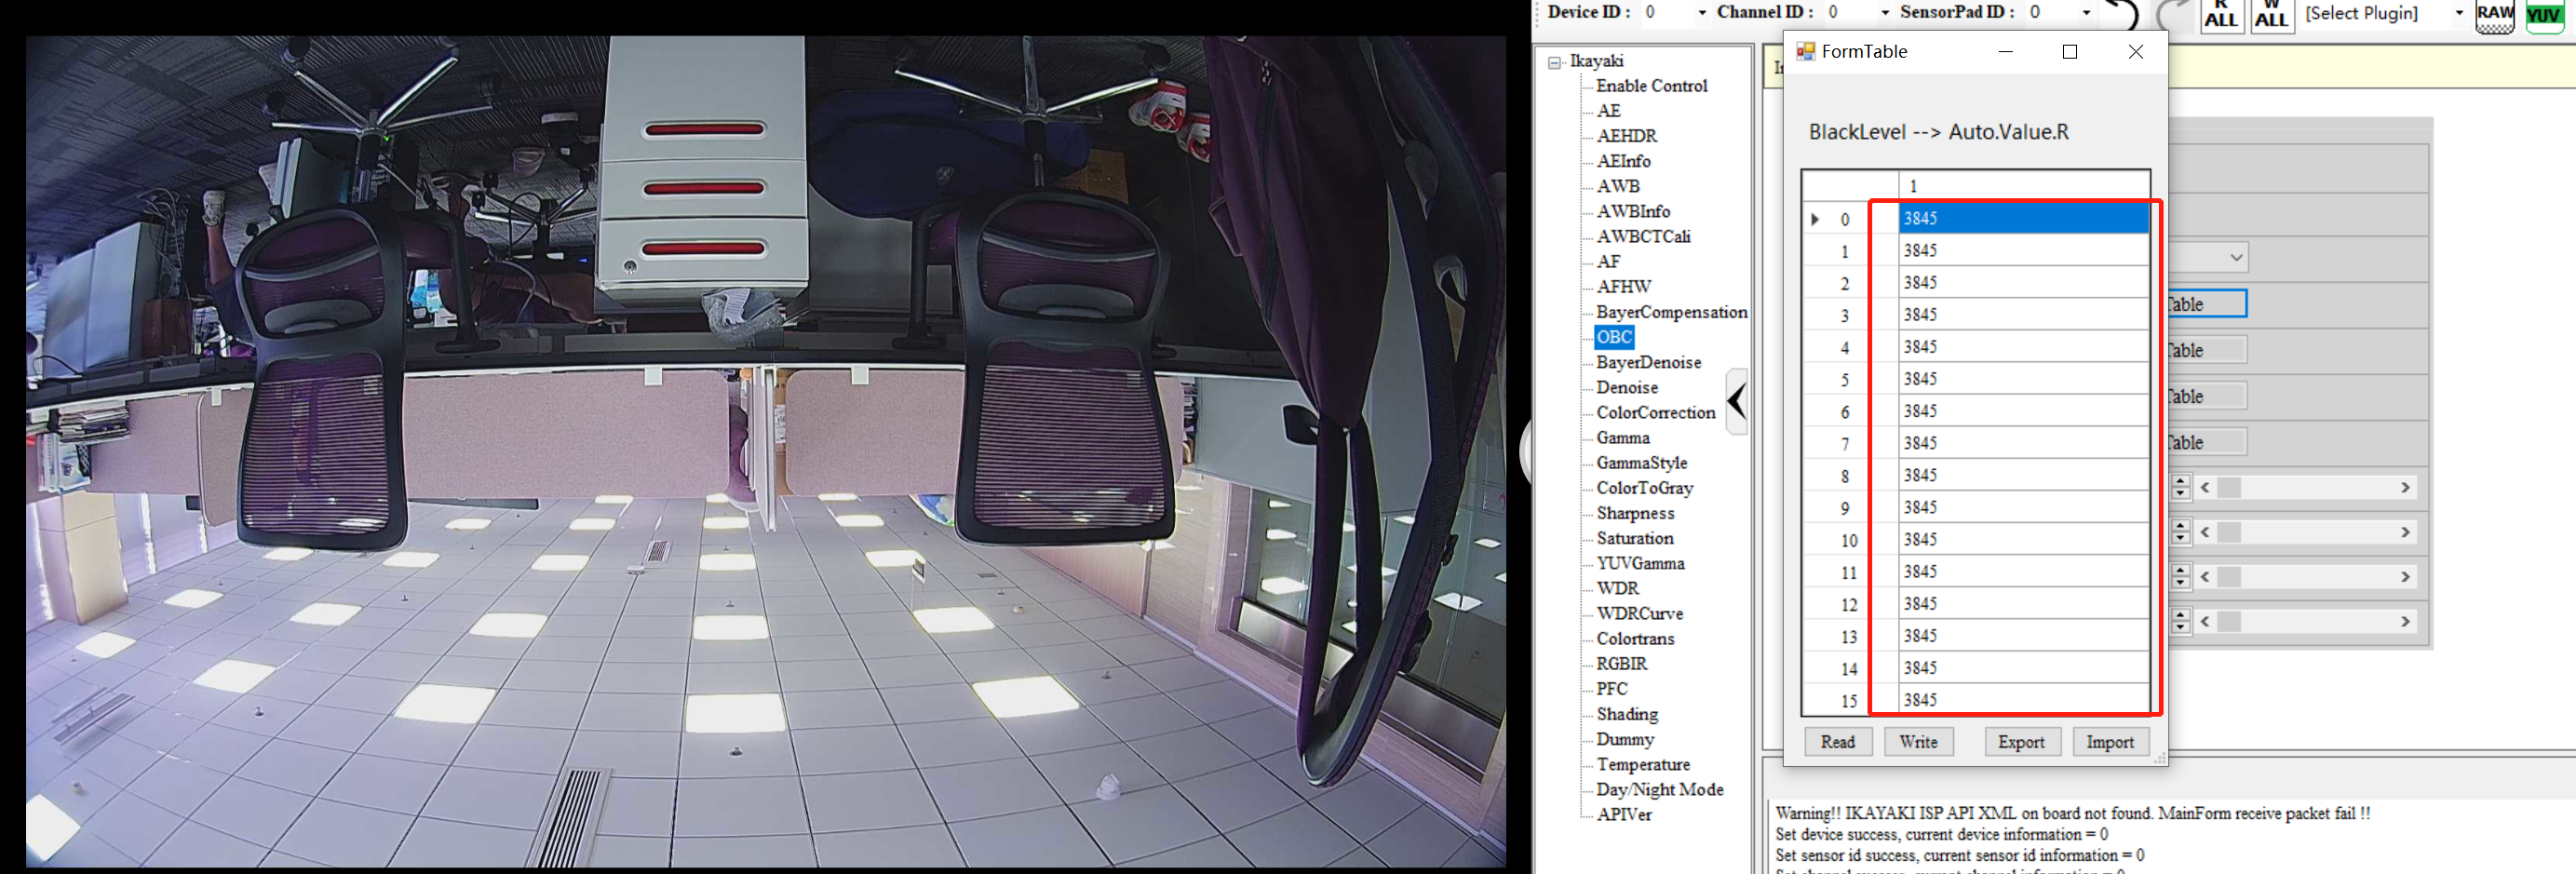Screen dimensions: 2576x874
Task: Open BayerDenoise in the tree
Action: (1648, 362)
